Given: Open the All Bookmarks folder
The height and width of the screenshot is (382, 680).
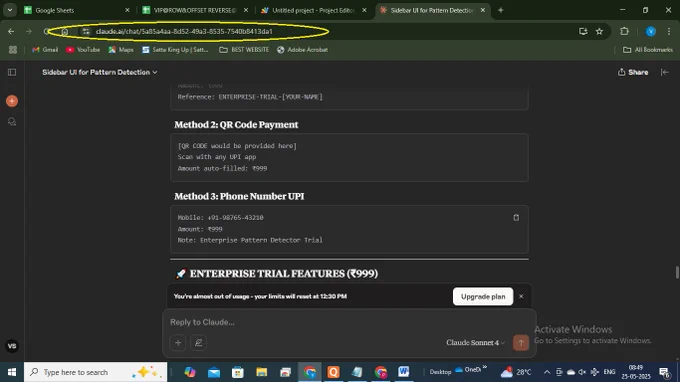Looking at the screenshot, I should click(648, 50).
